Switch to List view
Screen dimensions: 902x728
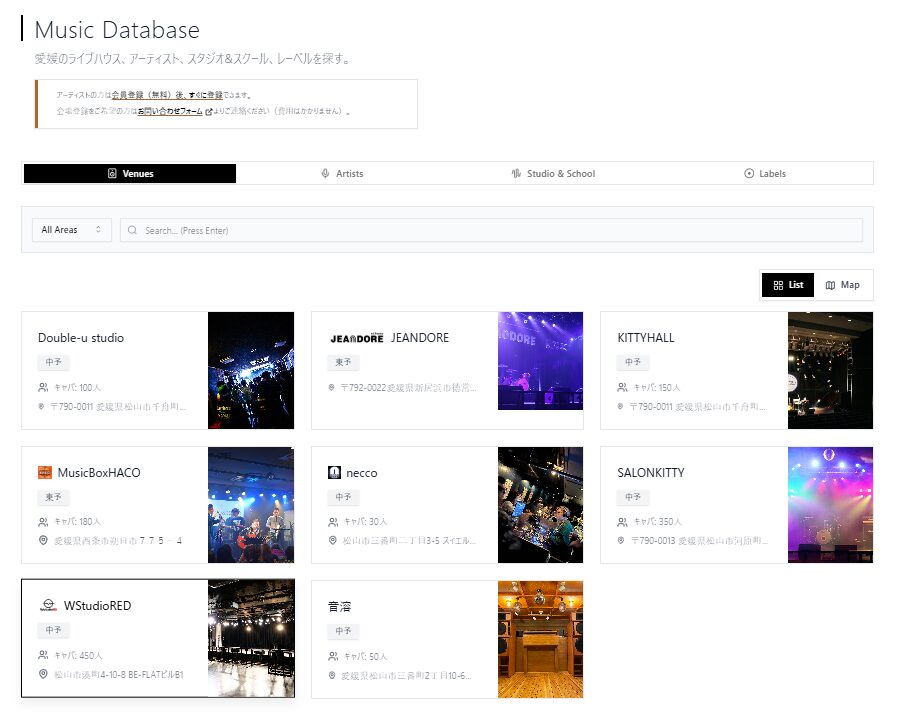(x=788, y=285)
